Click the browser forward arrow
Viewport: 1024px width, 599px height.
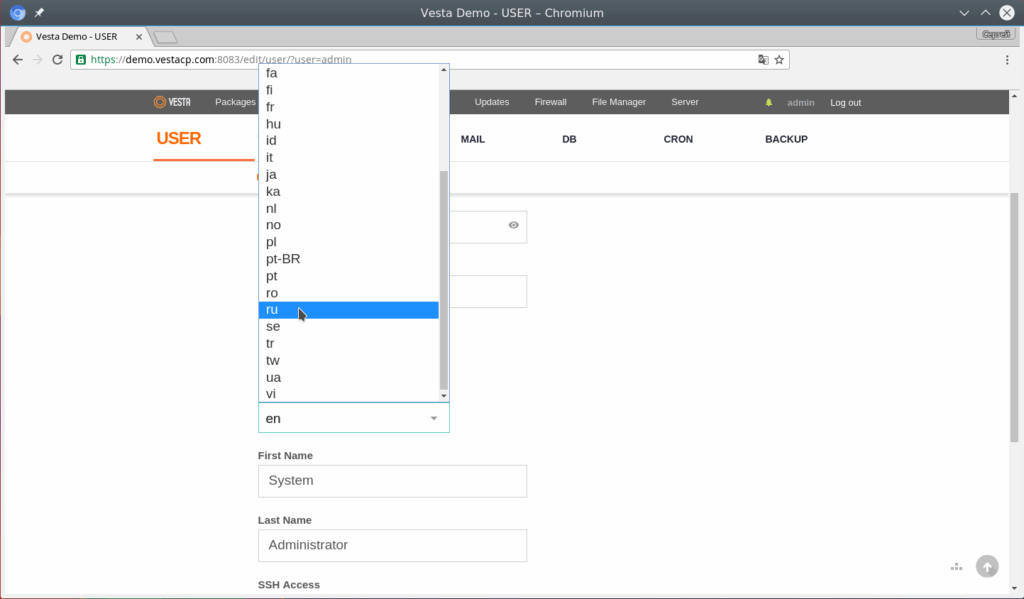coord(37,59)
